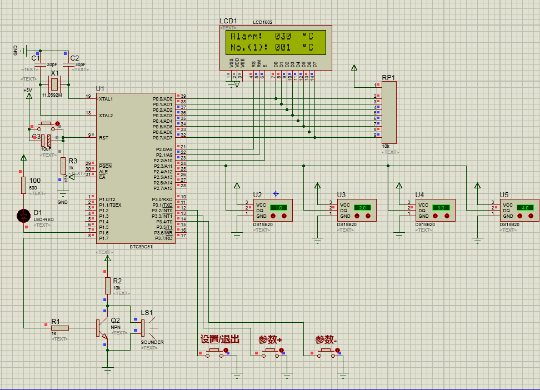The width and height of the screenshot is (540, 390).
Task: Click the SOUNDER label under LS1
Action: pyautogui.click(x=152, y=342)
